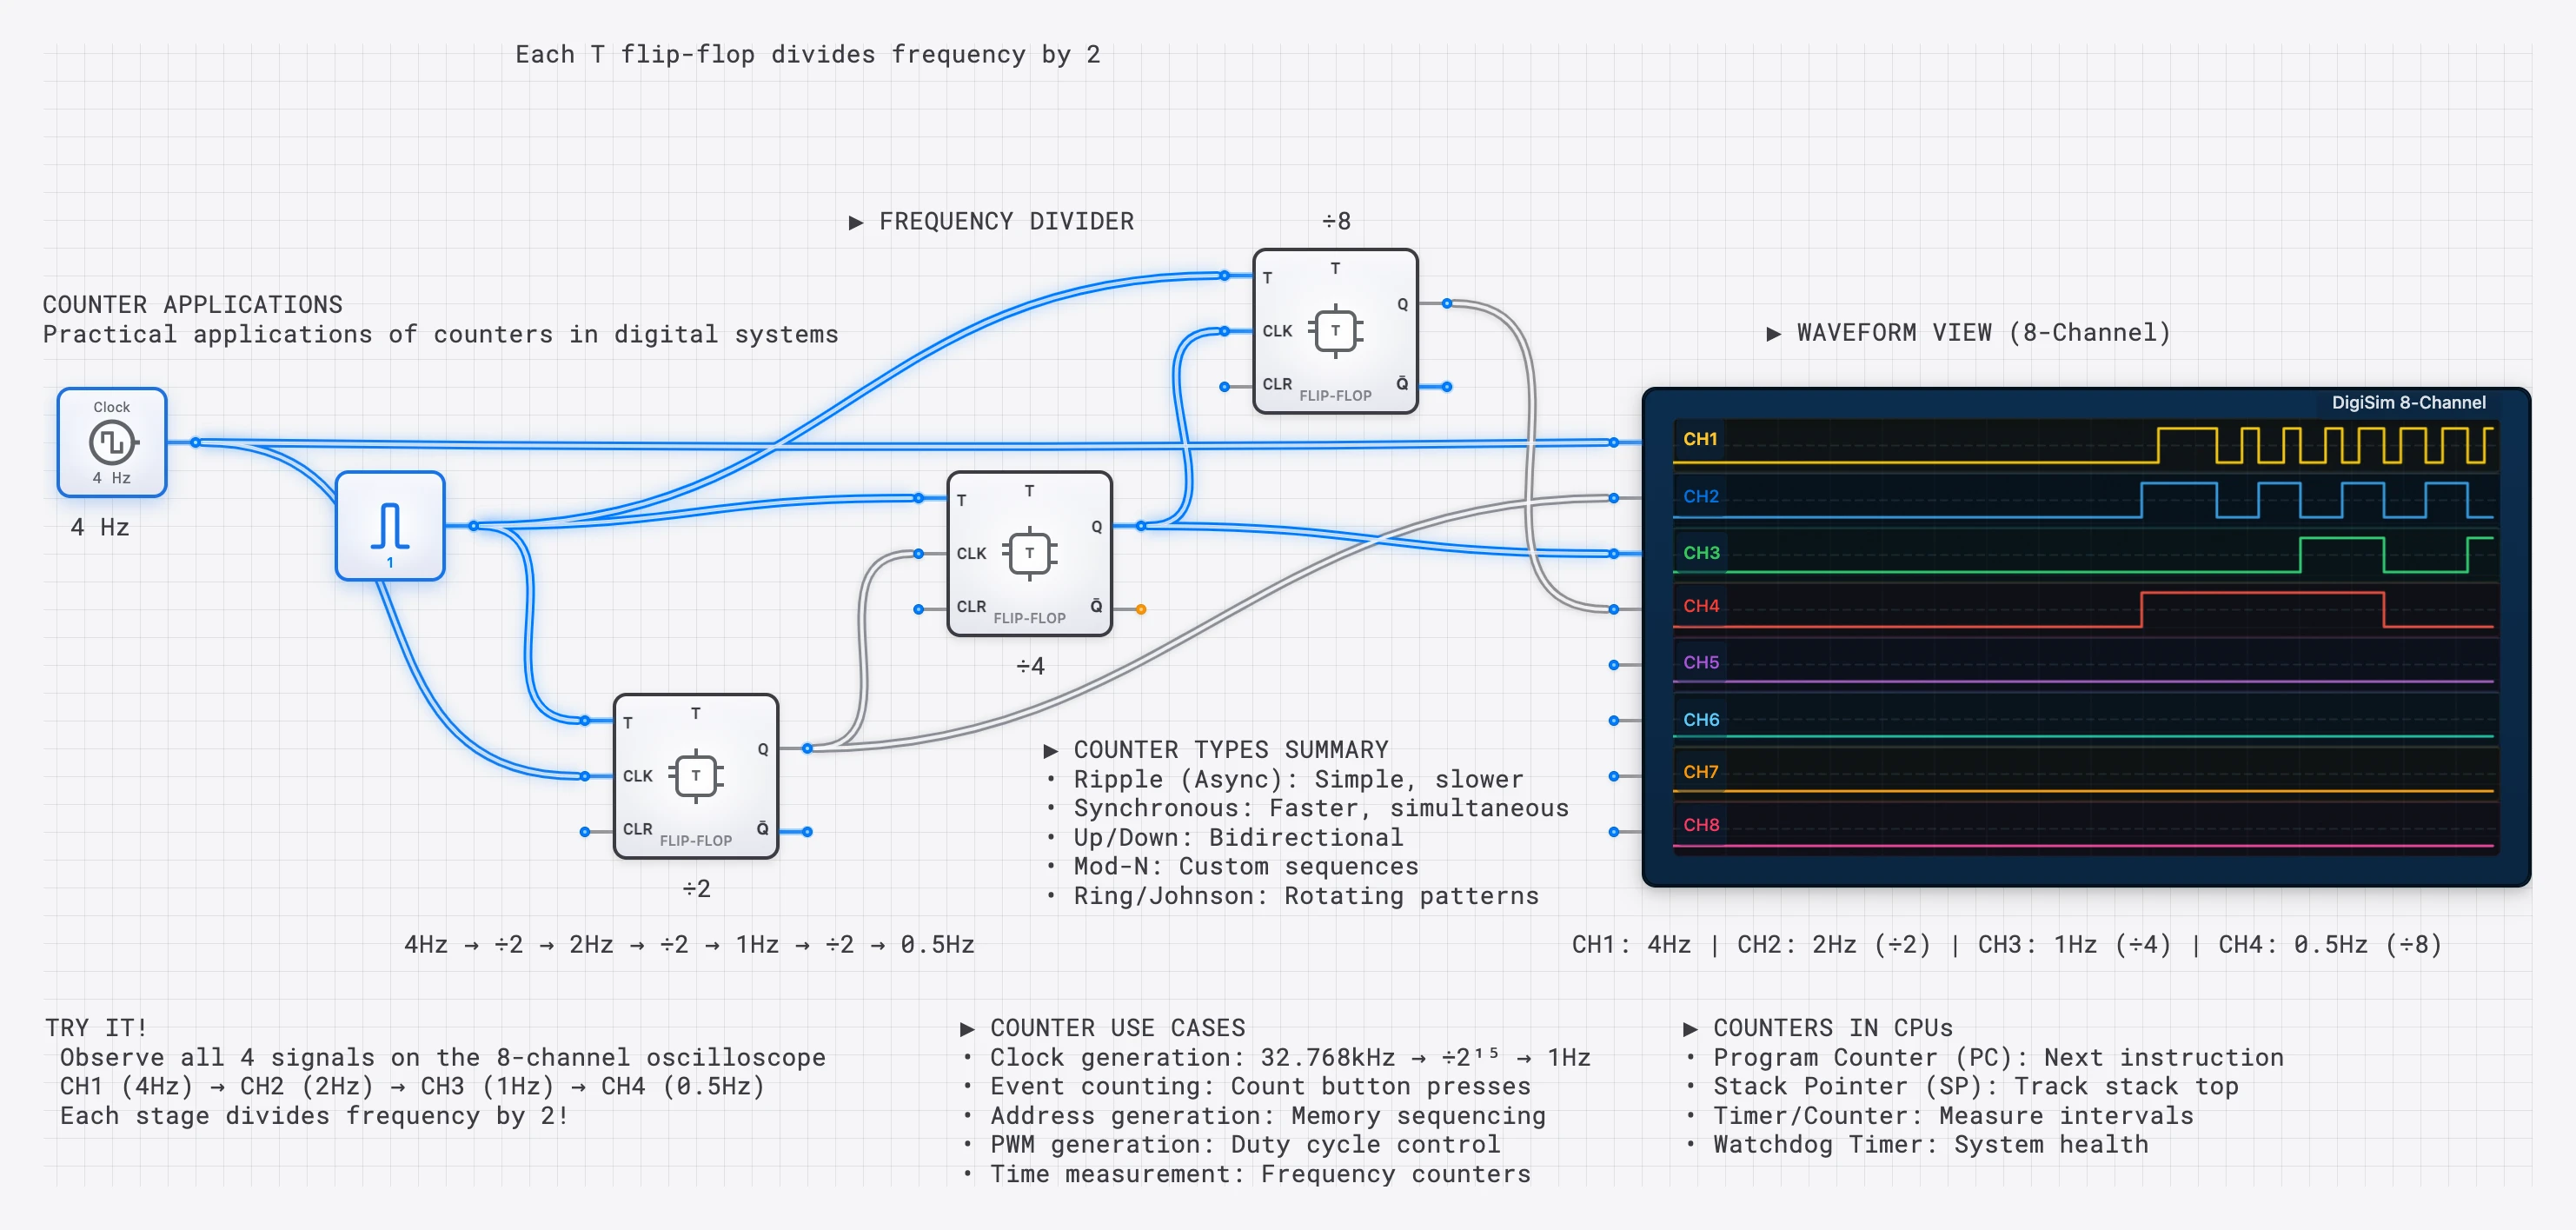
Task: Toggle the pulse input switch block
Action: 390,526
